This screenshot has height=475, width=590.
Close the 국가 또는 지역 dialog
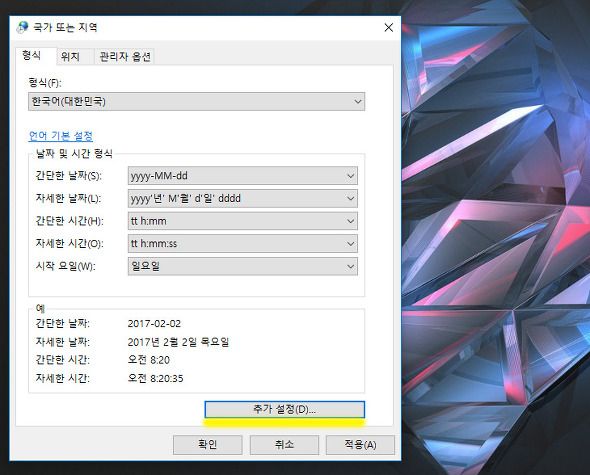pos(389,27)
